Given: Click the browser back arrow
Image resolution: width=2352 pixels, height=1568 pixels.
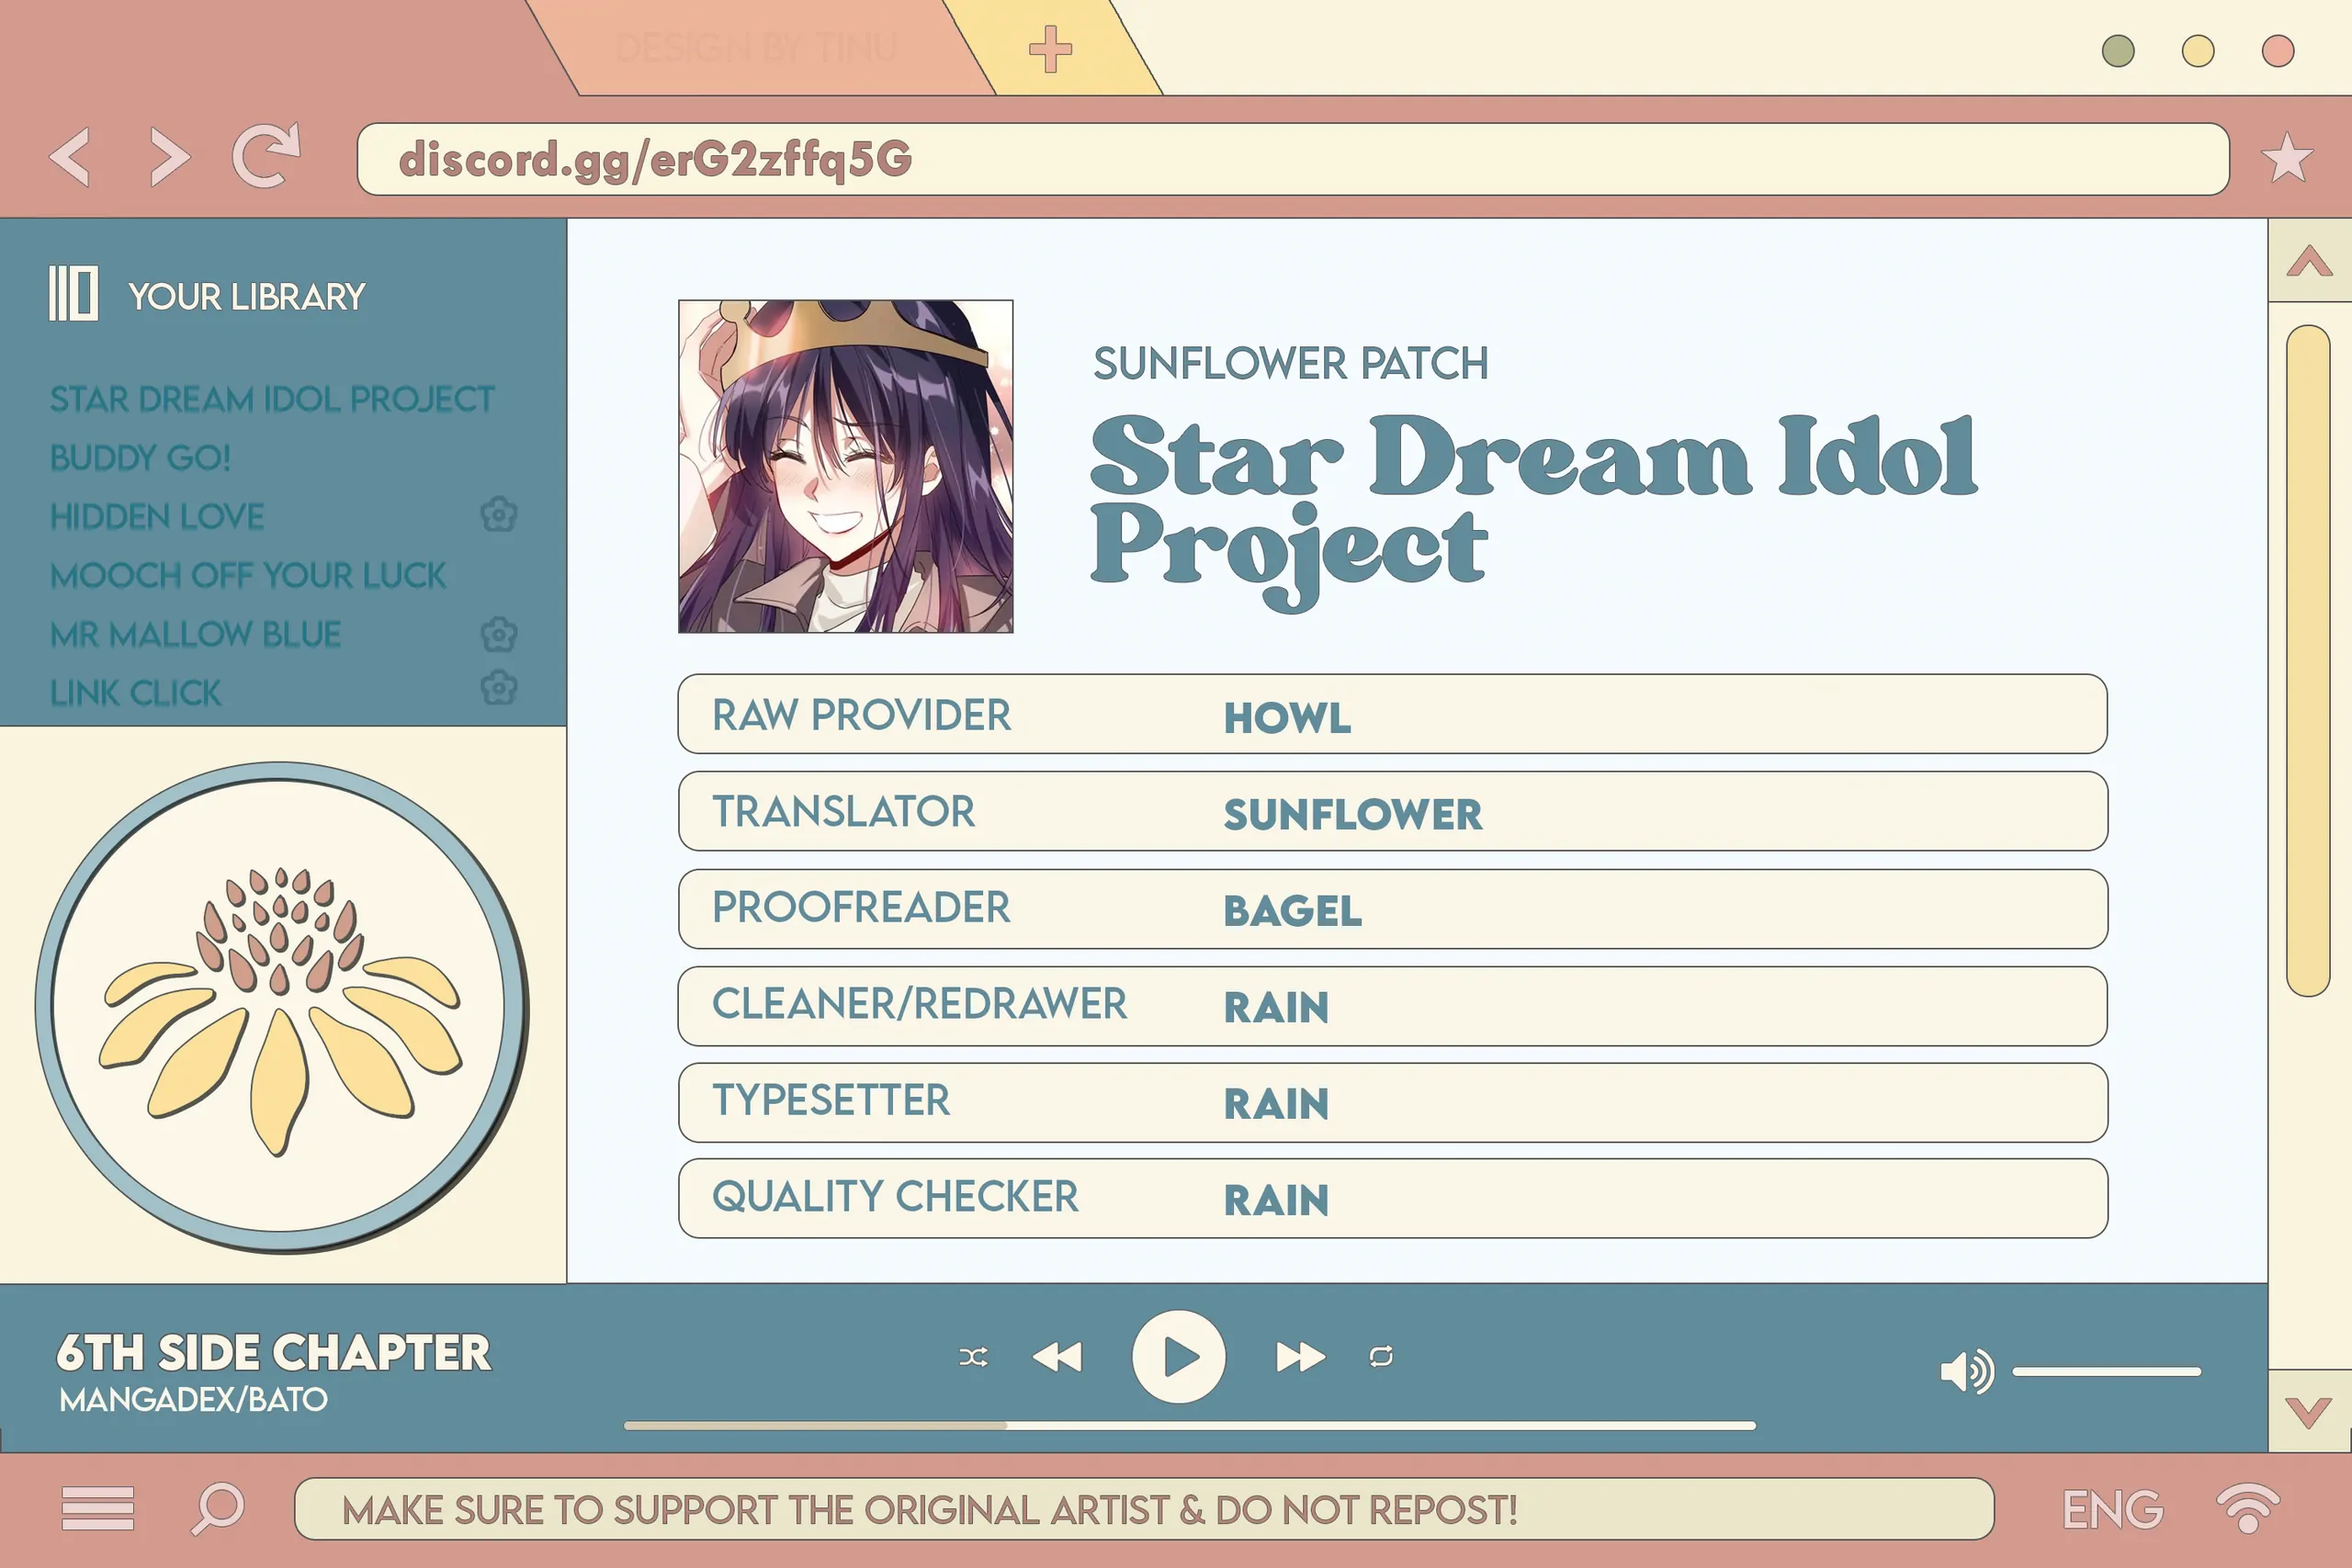Looking at the screenshot, I should click(70, 157).
